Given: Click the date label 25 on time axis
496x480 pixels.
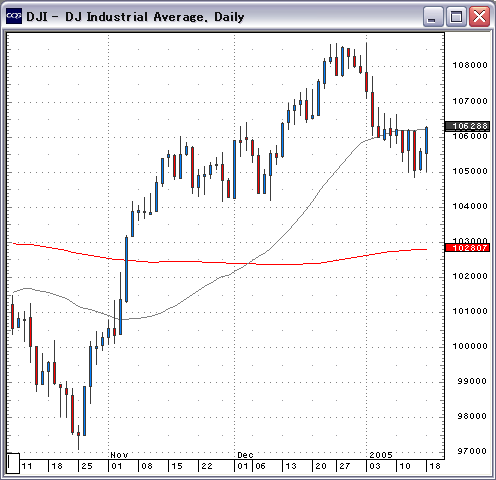Looking at the screenshot, I should pyautogui.click(x=87, y=466).
